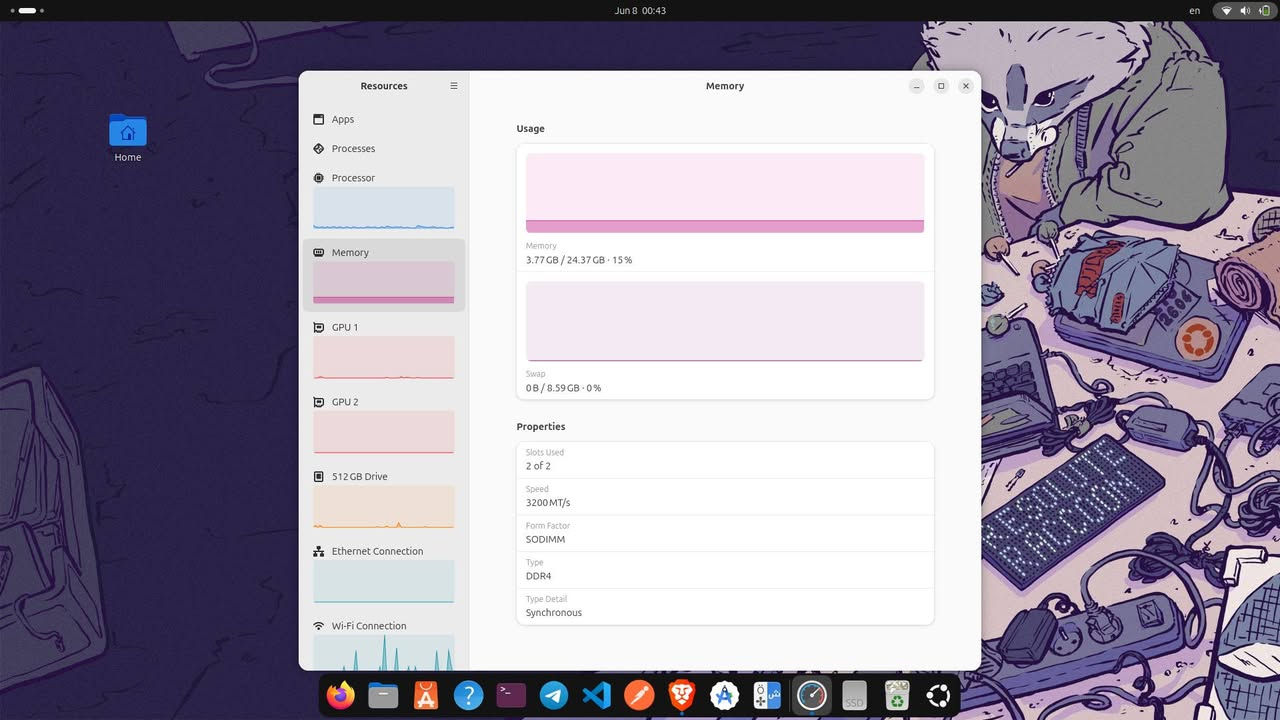The image size is (1280, 720).
Task: Open Postman from the dock
Action: click(640, 695)
